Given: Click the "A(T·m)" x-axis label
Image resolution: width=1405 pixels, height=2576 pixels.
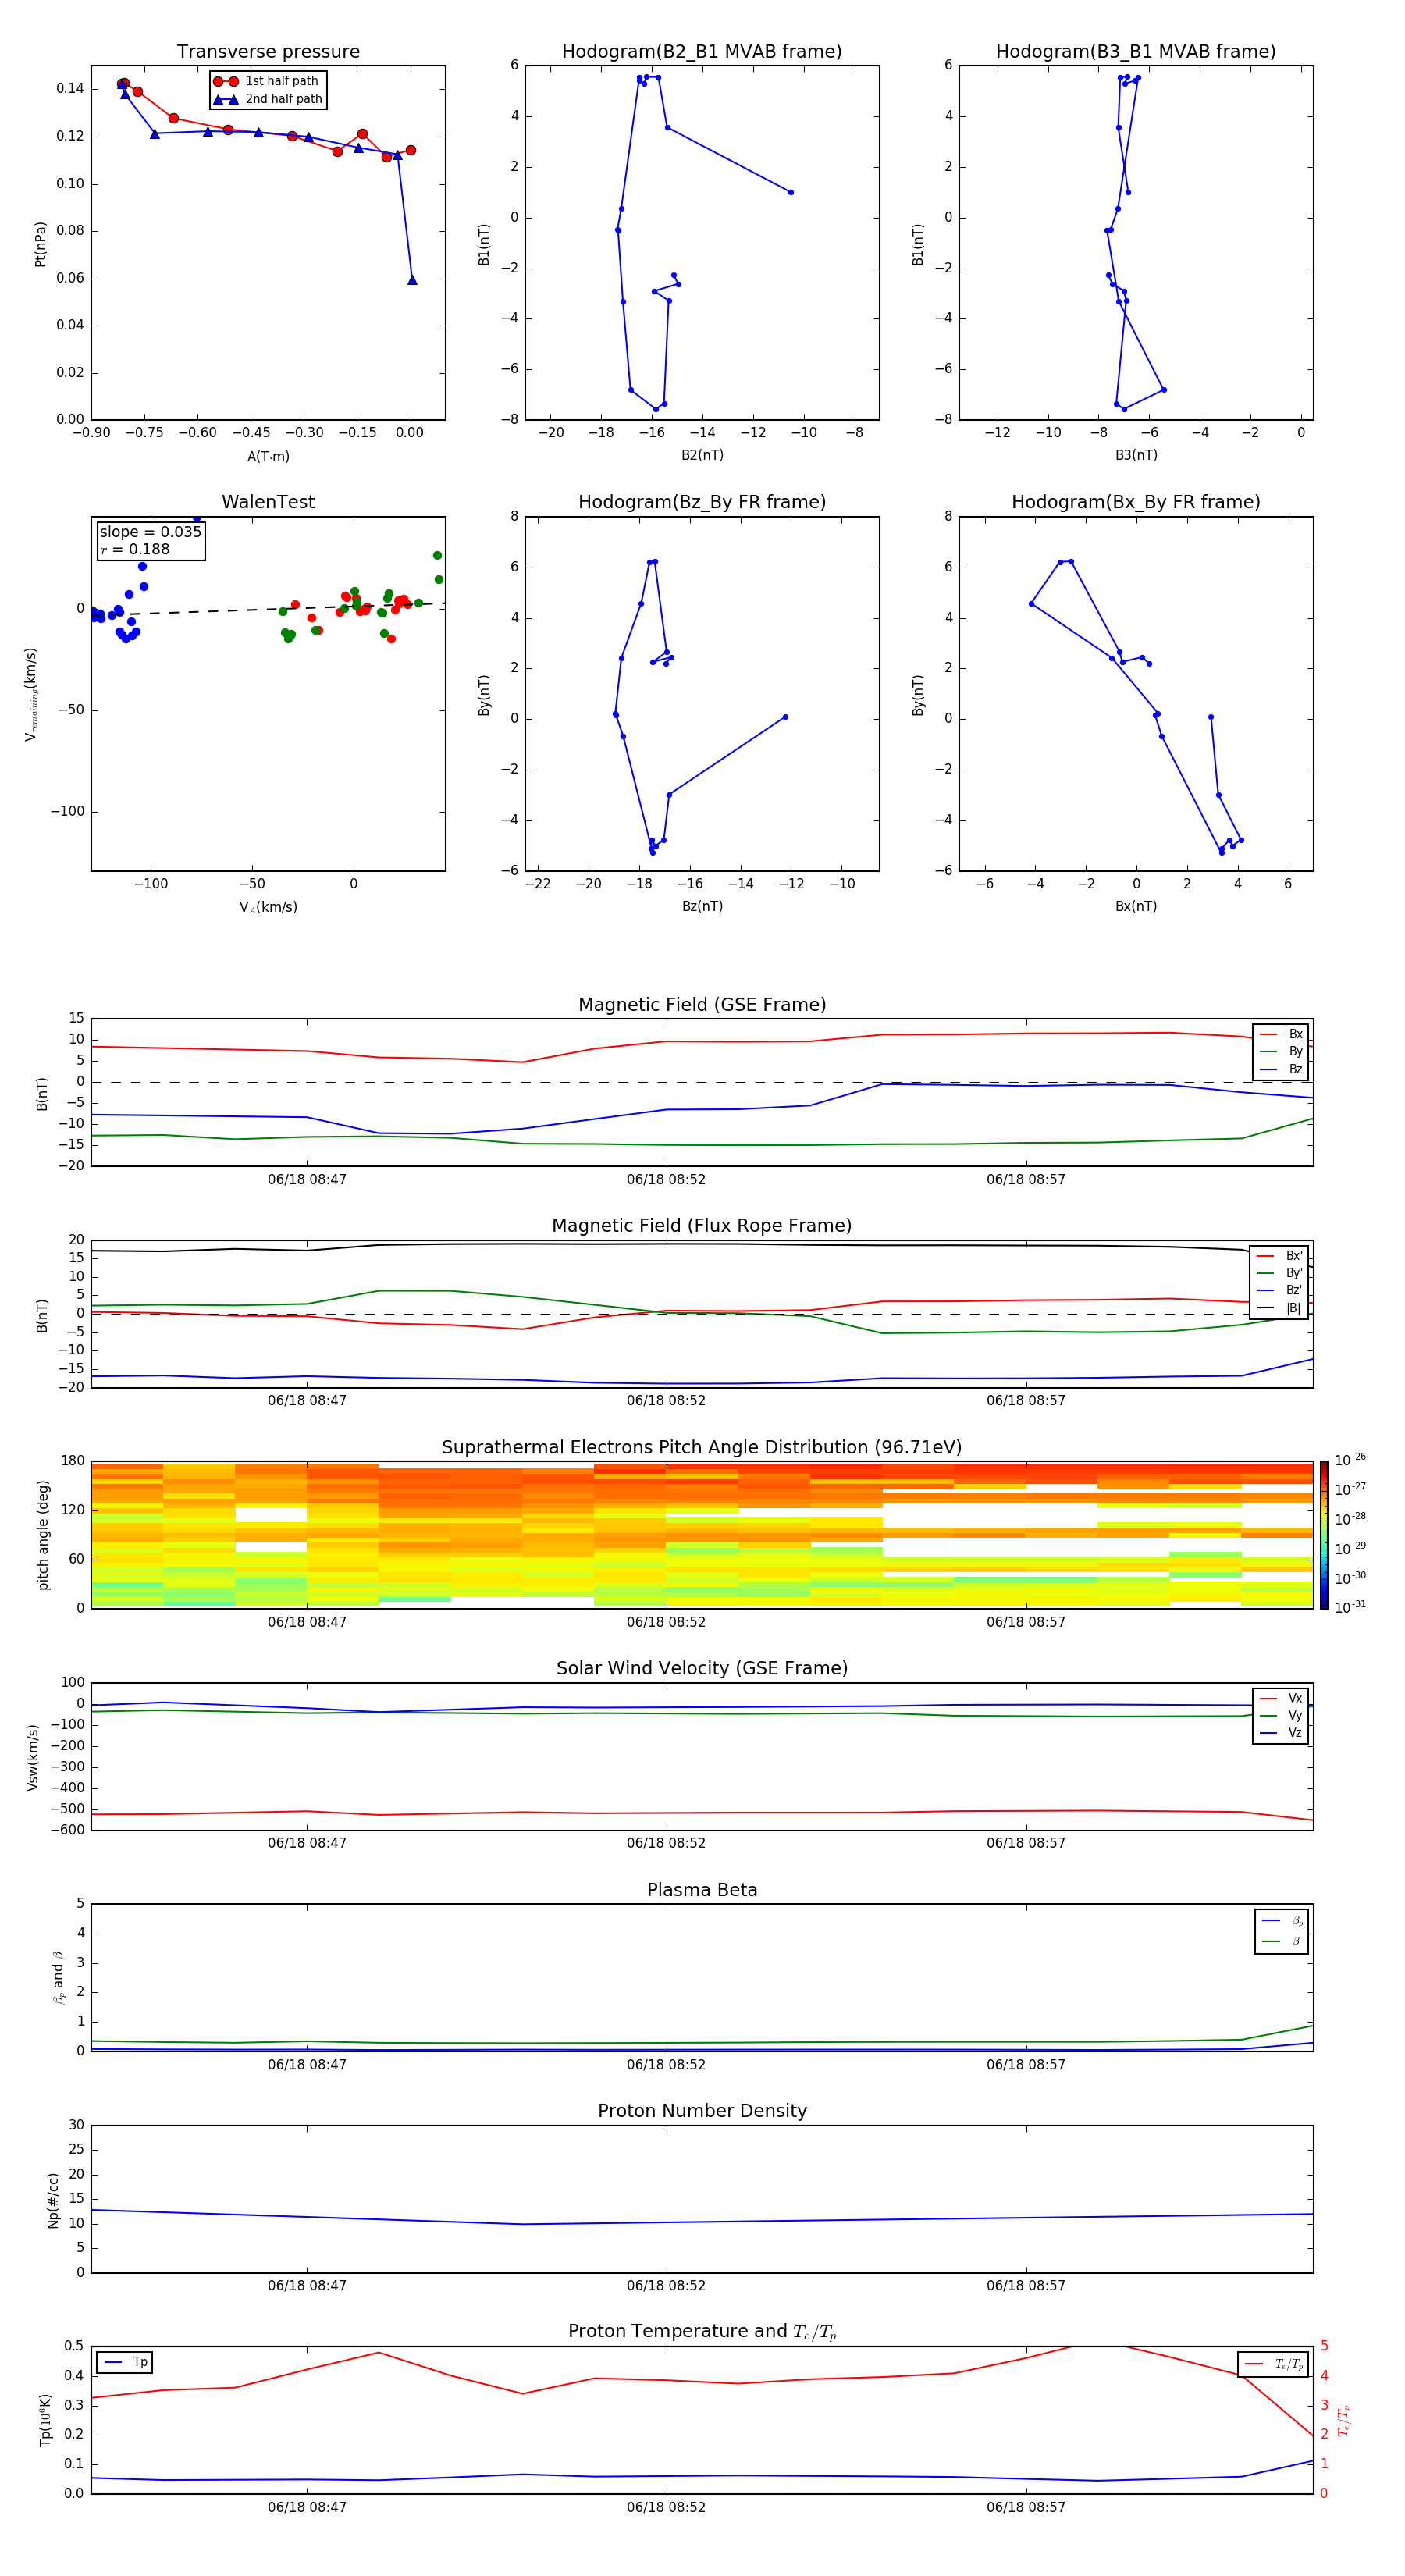Looking at the screenshot, I should (x=268, y=457).
